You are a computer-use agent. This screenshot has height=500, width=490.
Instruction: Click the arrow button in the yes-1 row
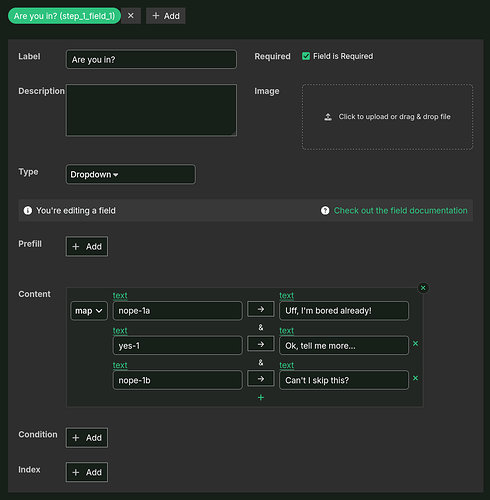click(x=261, y=344)
